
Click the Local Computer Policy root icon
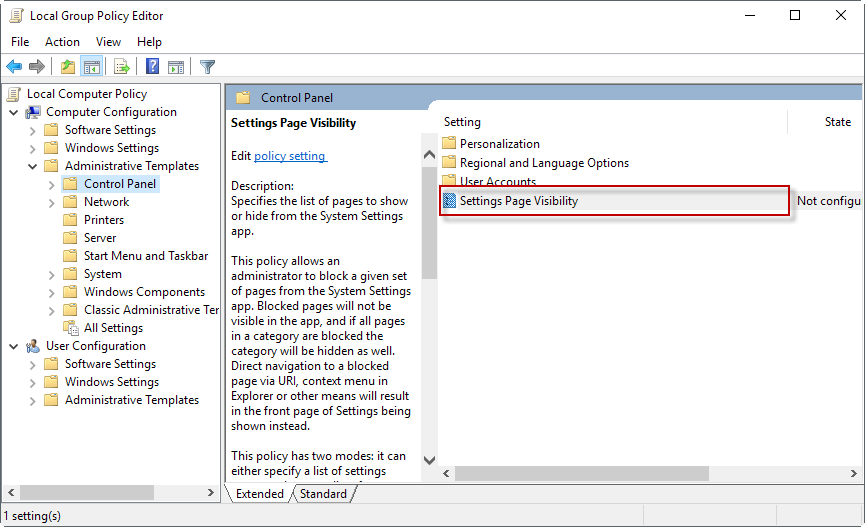click(x=14, y=94)
